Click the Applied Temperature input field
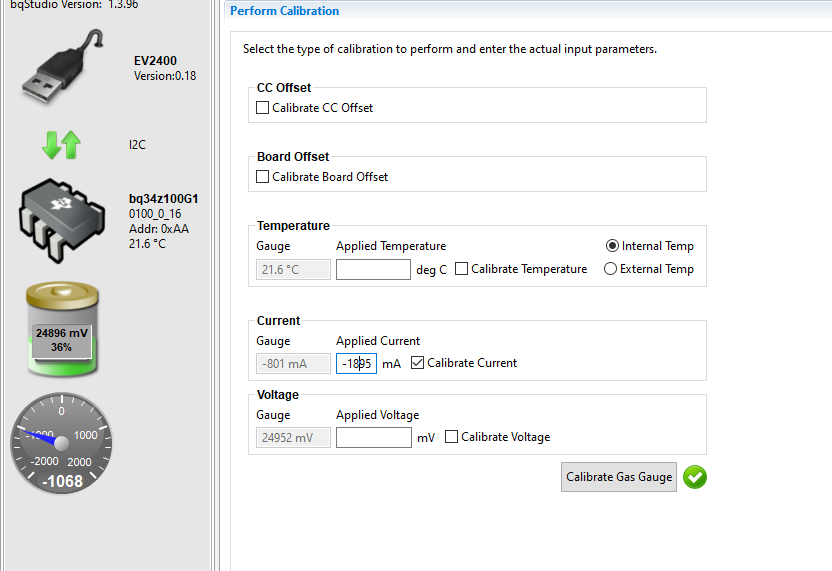Image resolution: width=832 pixels, height=571 pixels. click(373, 270)
